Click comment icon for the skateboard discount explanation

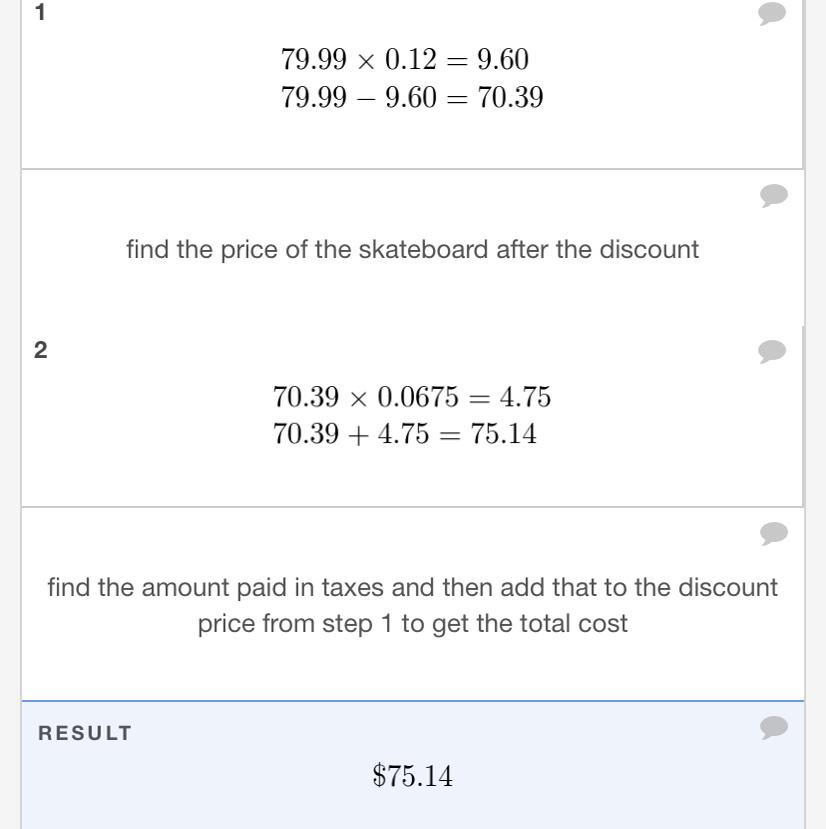pyautogui.click(x=773, y=196)
